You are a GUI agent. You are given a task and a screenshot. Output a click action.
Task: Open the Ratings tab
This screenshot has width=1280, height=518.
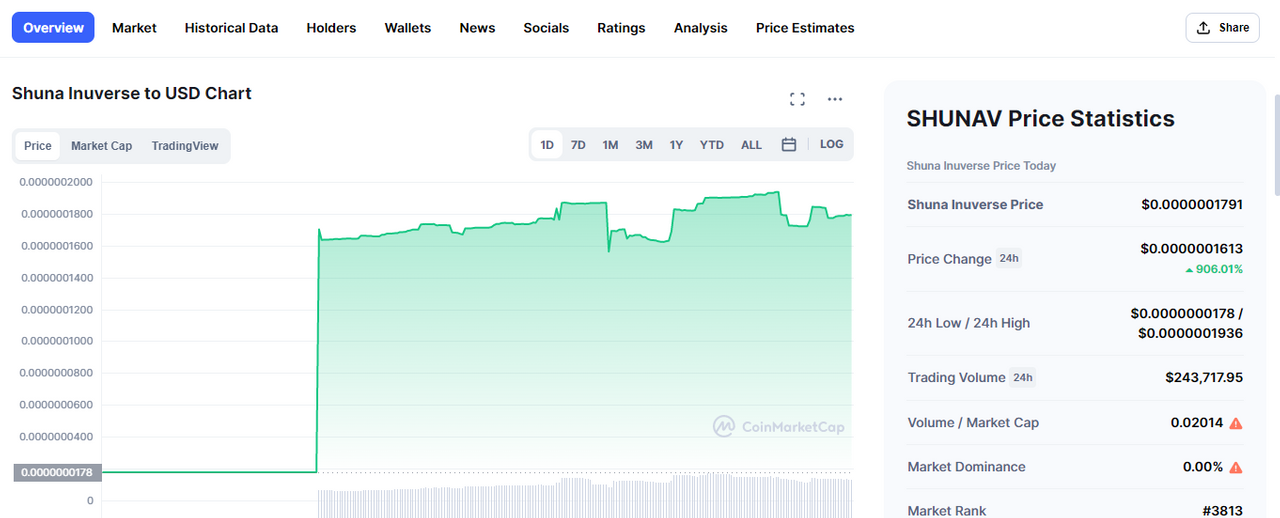coord(621,28)
